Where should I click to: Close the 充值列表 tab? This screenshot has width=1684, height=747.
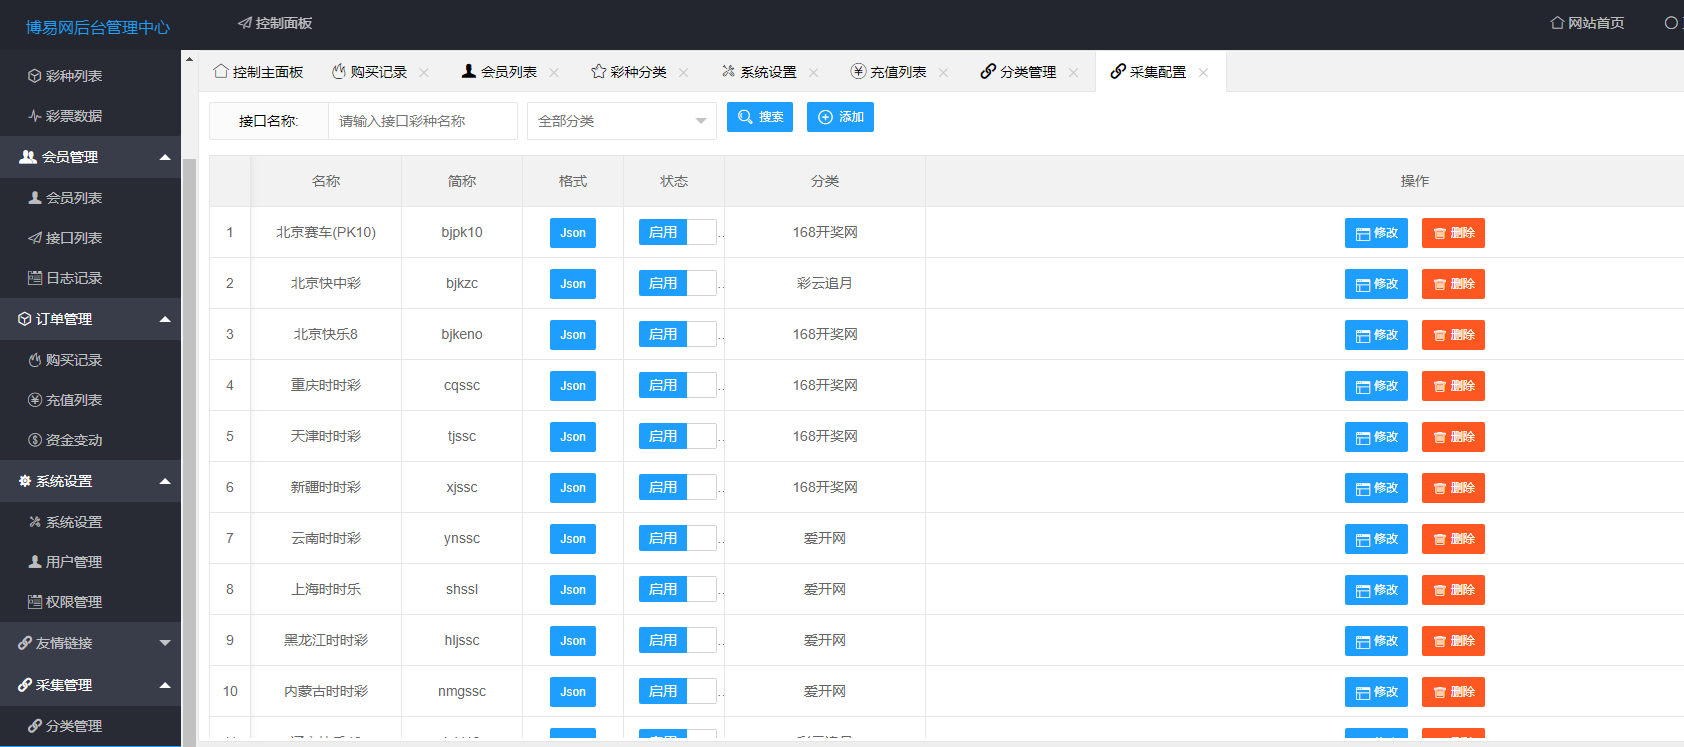coord(944,73)
